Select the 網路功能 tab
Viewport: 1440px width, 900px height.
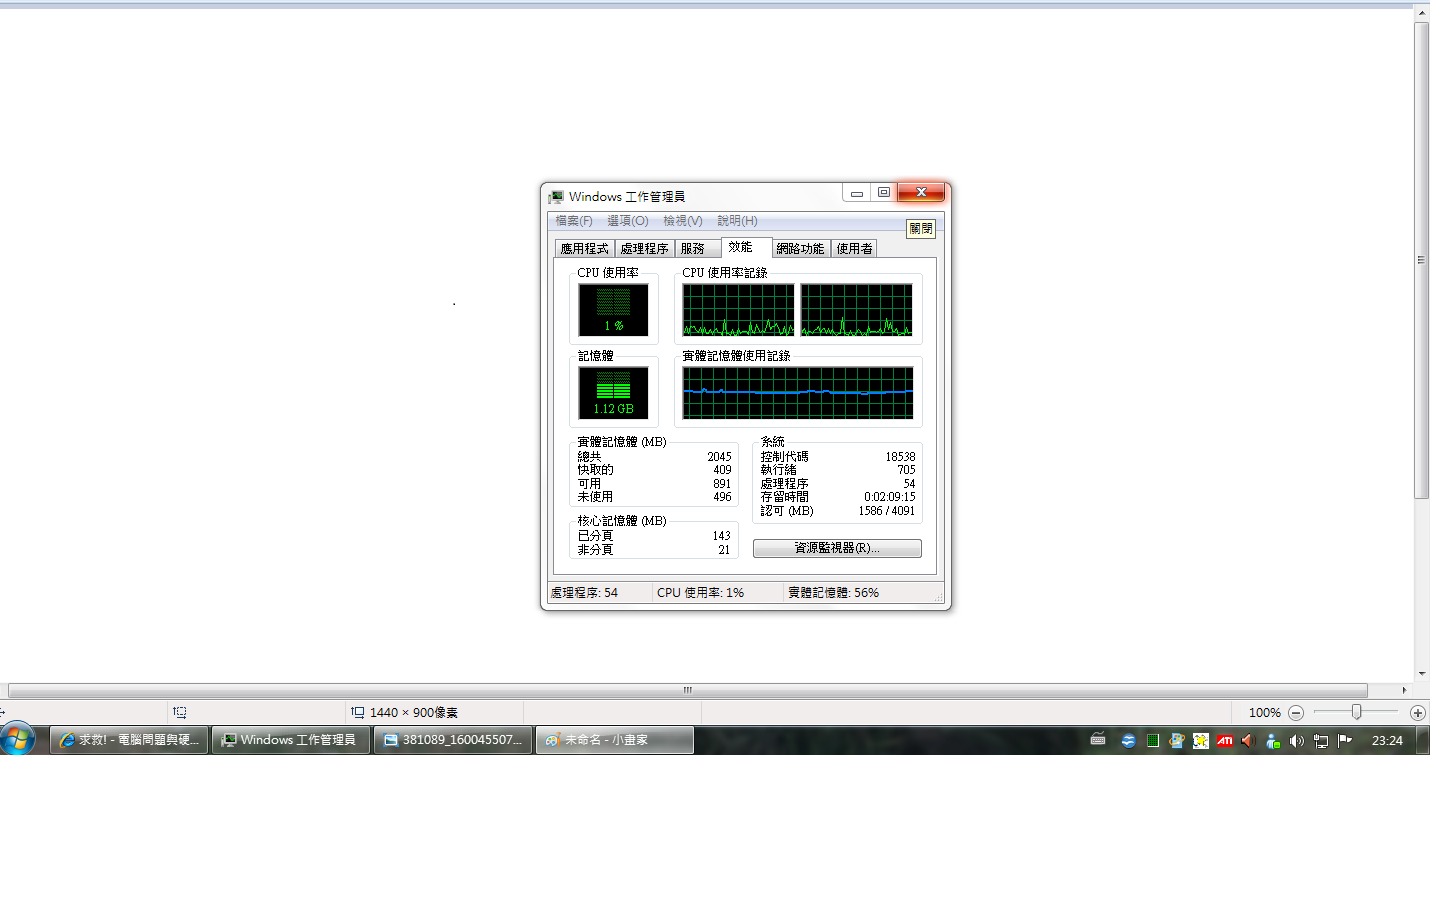pyautogui.click(x=800, y=249)
